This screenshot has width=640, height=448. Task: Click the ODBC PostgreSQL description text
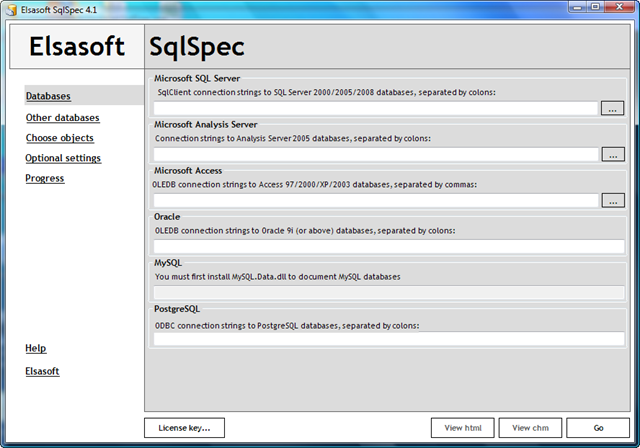[287, 326]
